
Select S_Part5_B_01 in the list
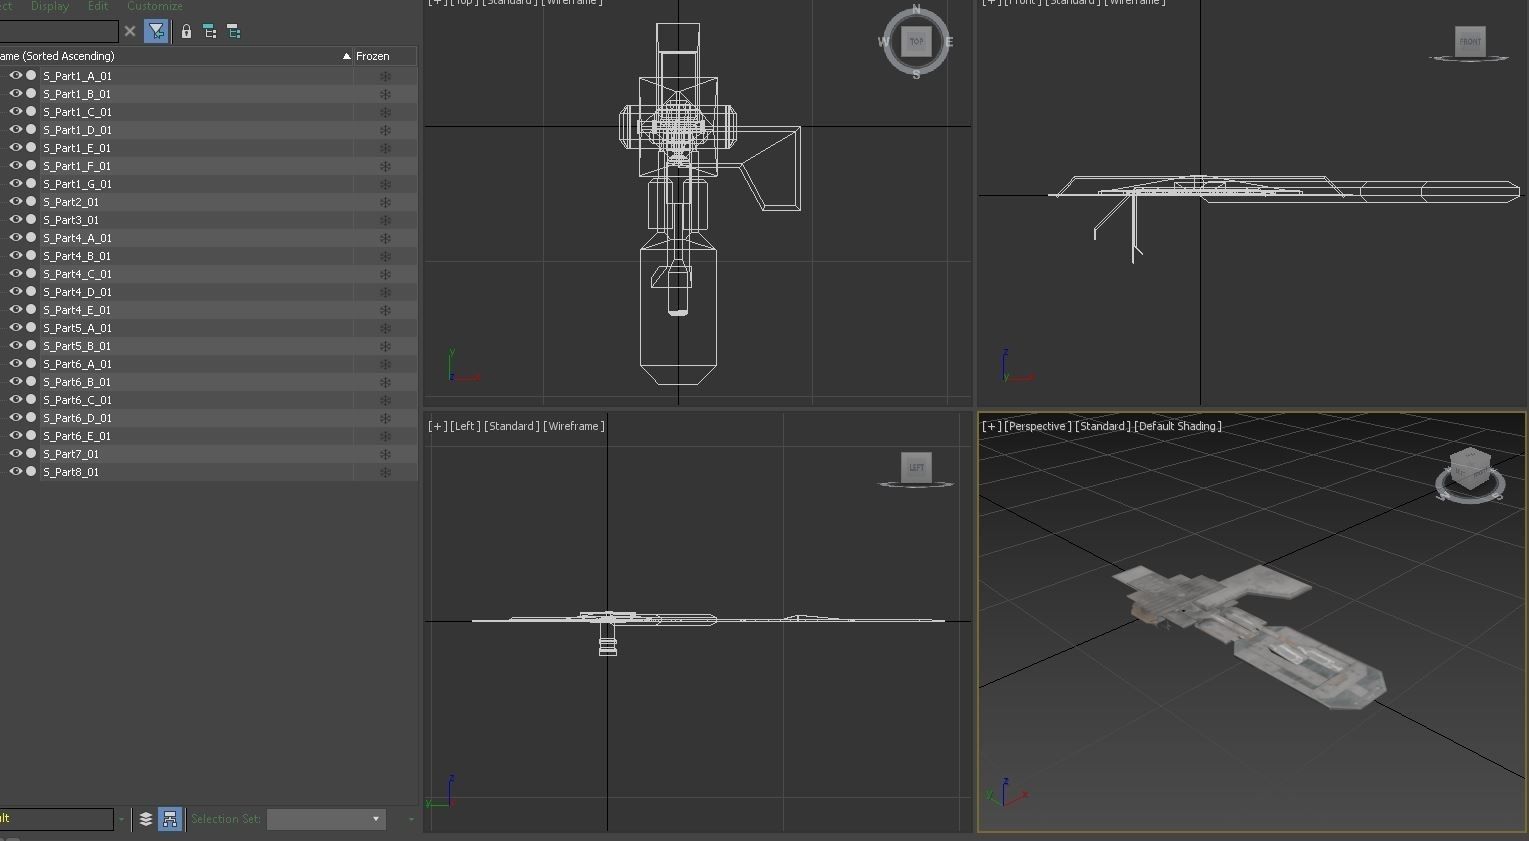(x=77, y=346)
